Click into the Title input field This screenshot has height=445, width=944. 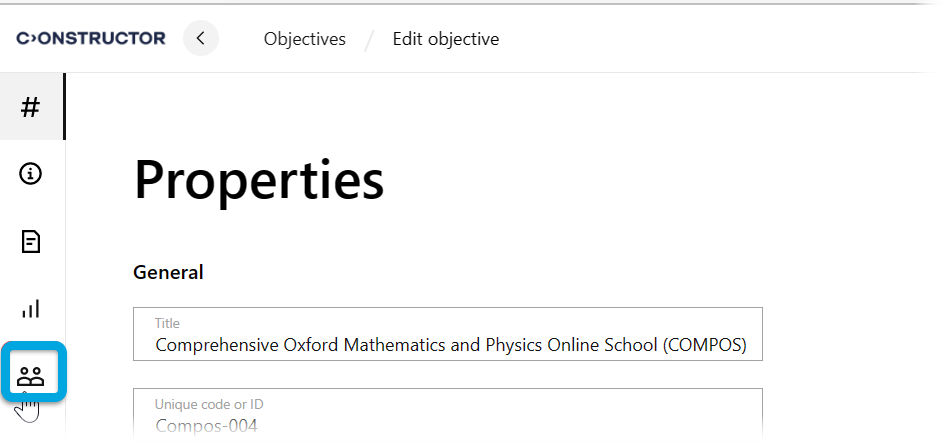coord(448,335)
